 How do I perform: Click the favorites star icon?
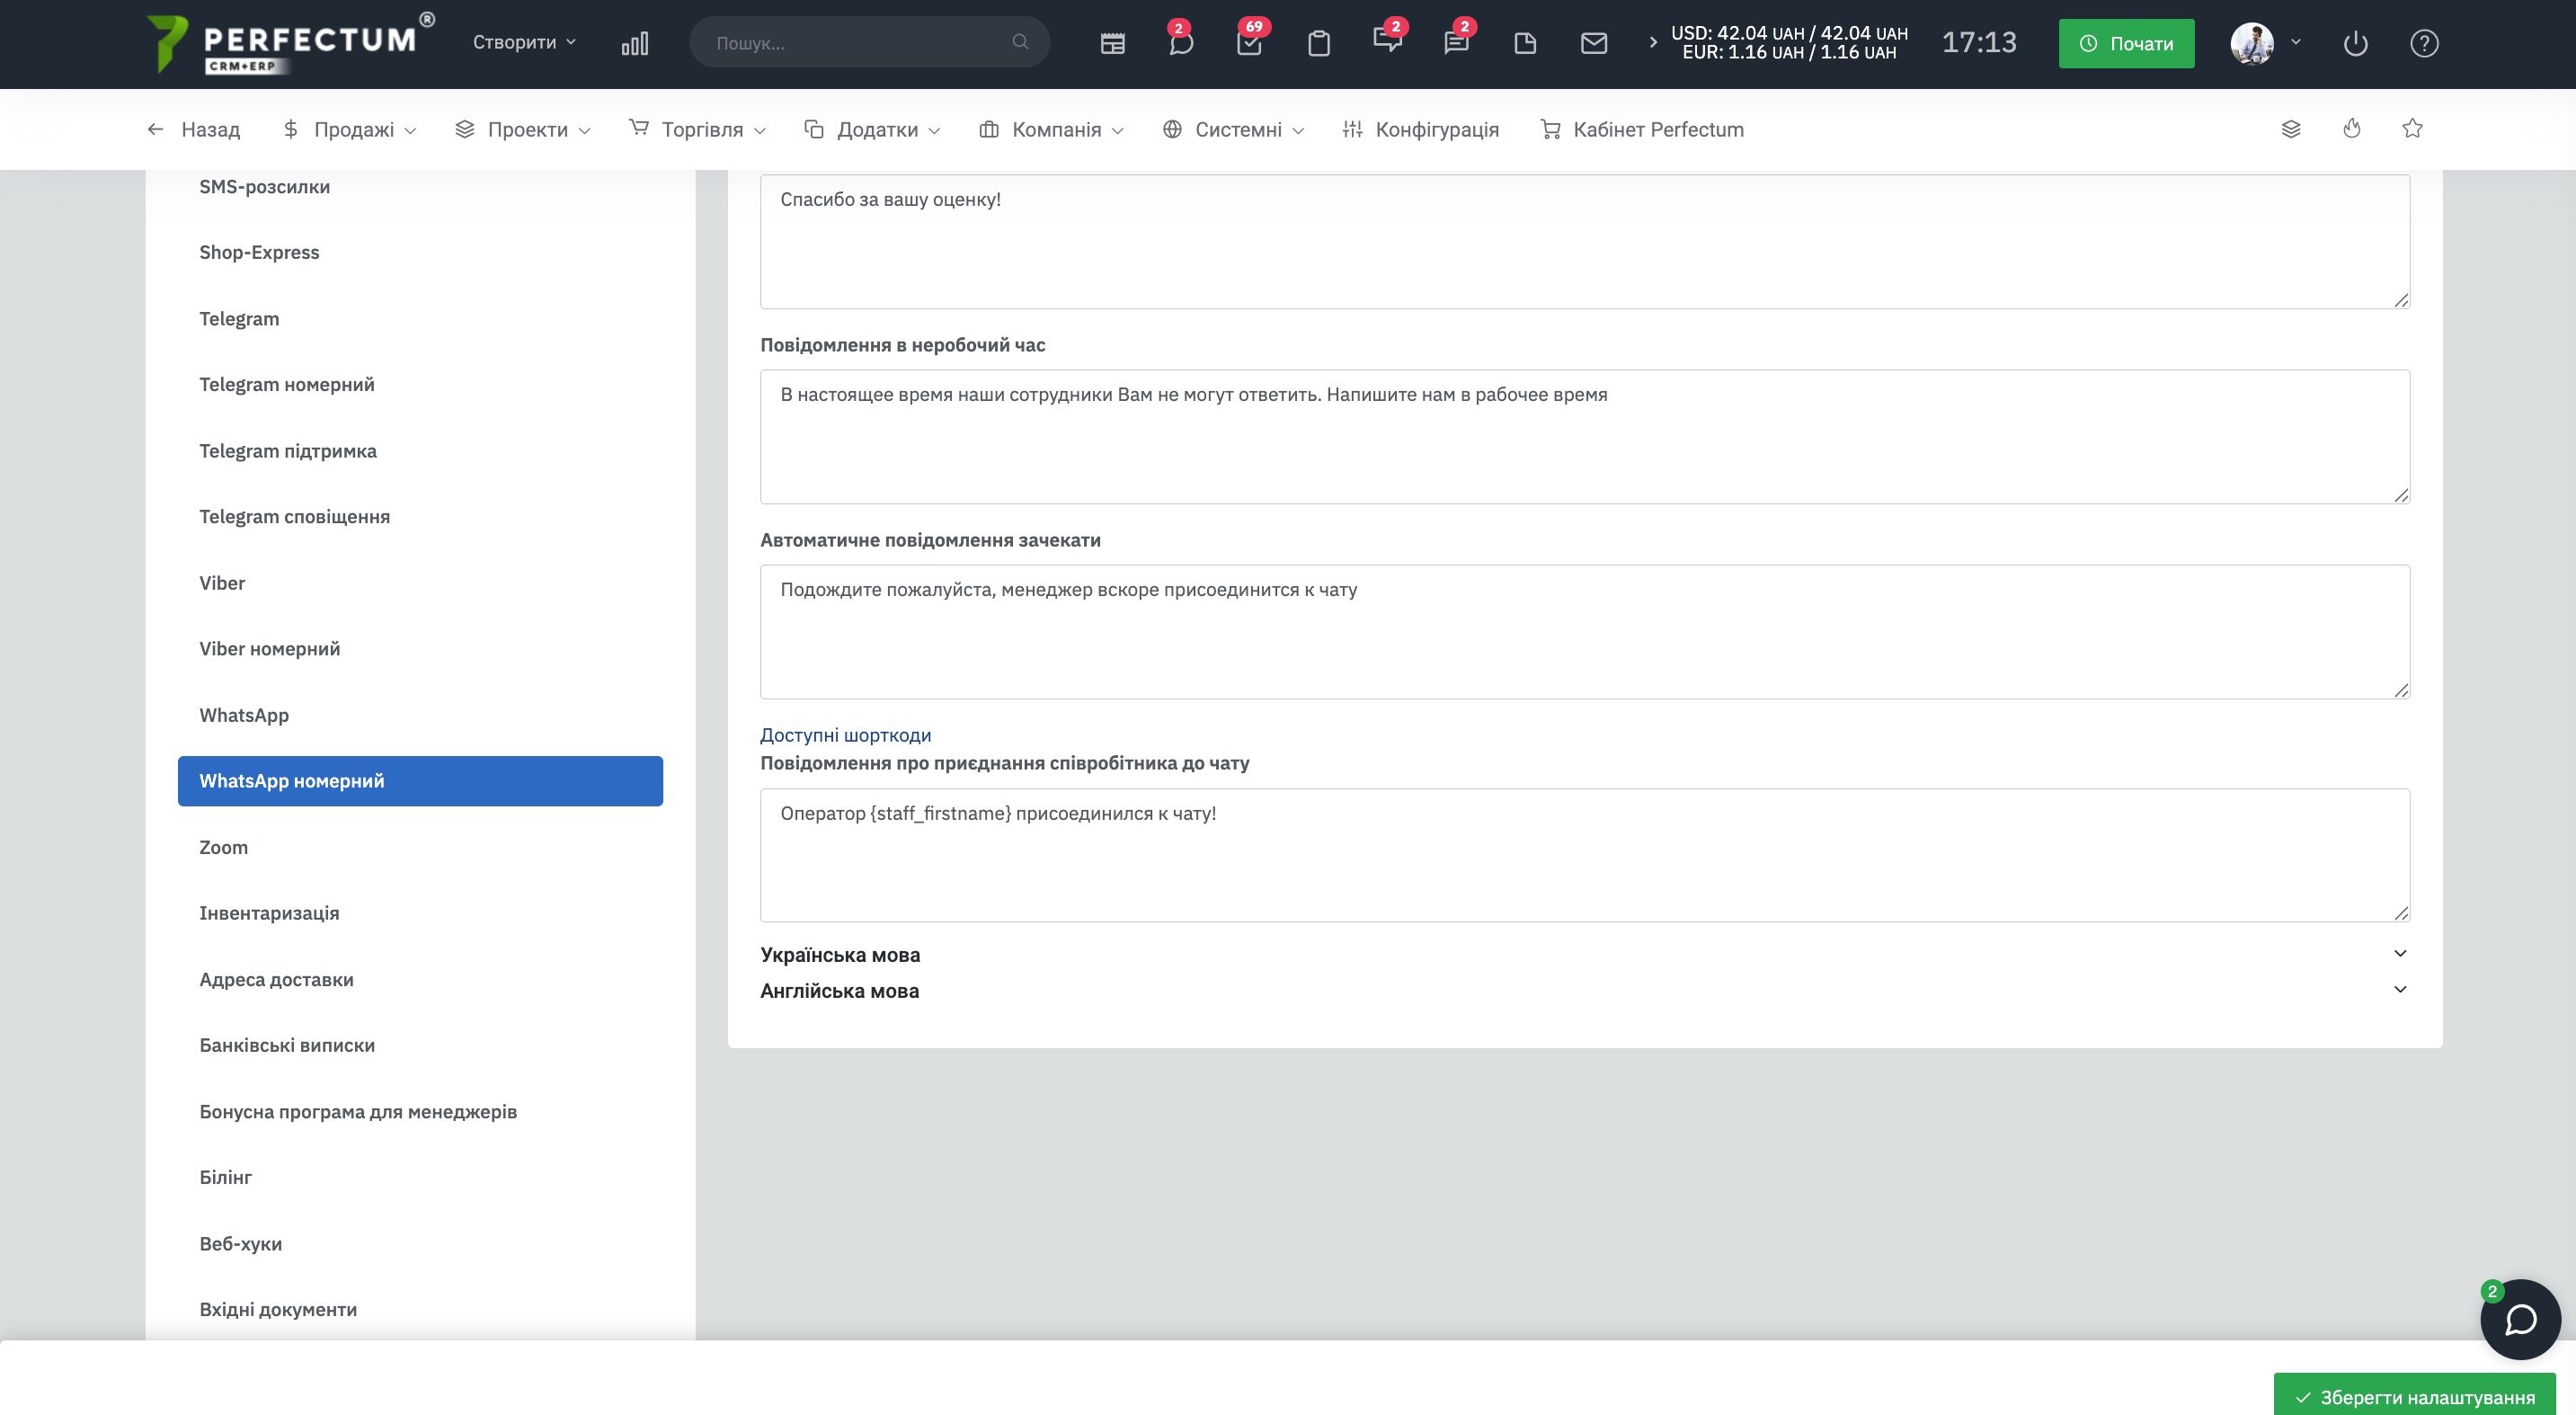[x=2412, y=129]
